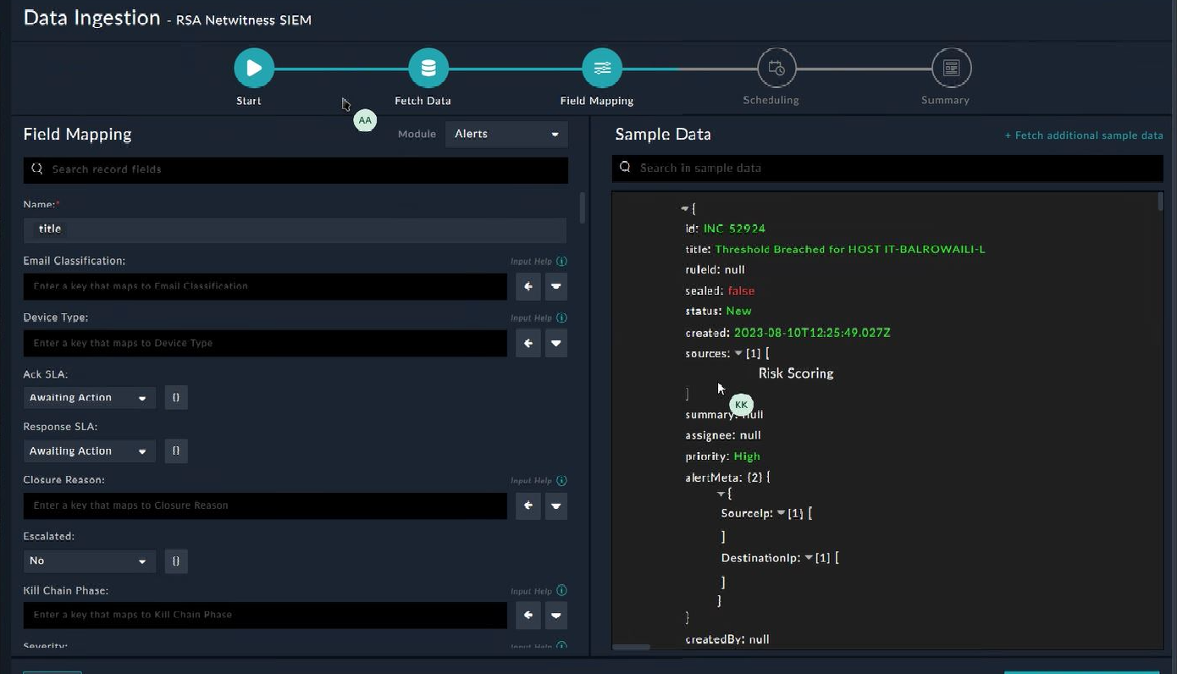This screenshot has width=1178, height=674.
Task: Collapse the SourceIp array node
Action: click(781, 514)
